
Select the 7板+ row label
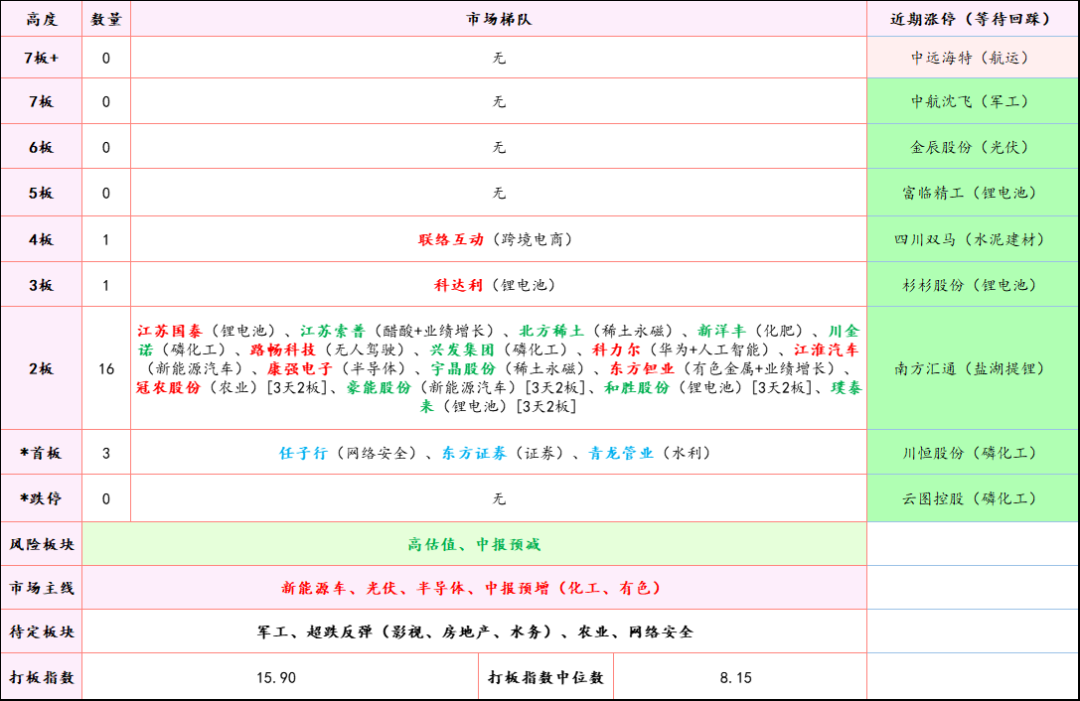pos(41,58)
